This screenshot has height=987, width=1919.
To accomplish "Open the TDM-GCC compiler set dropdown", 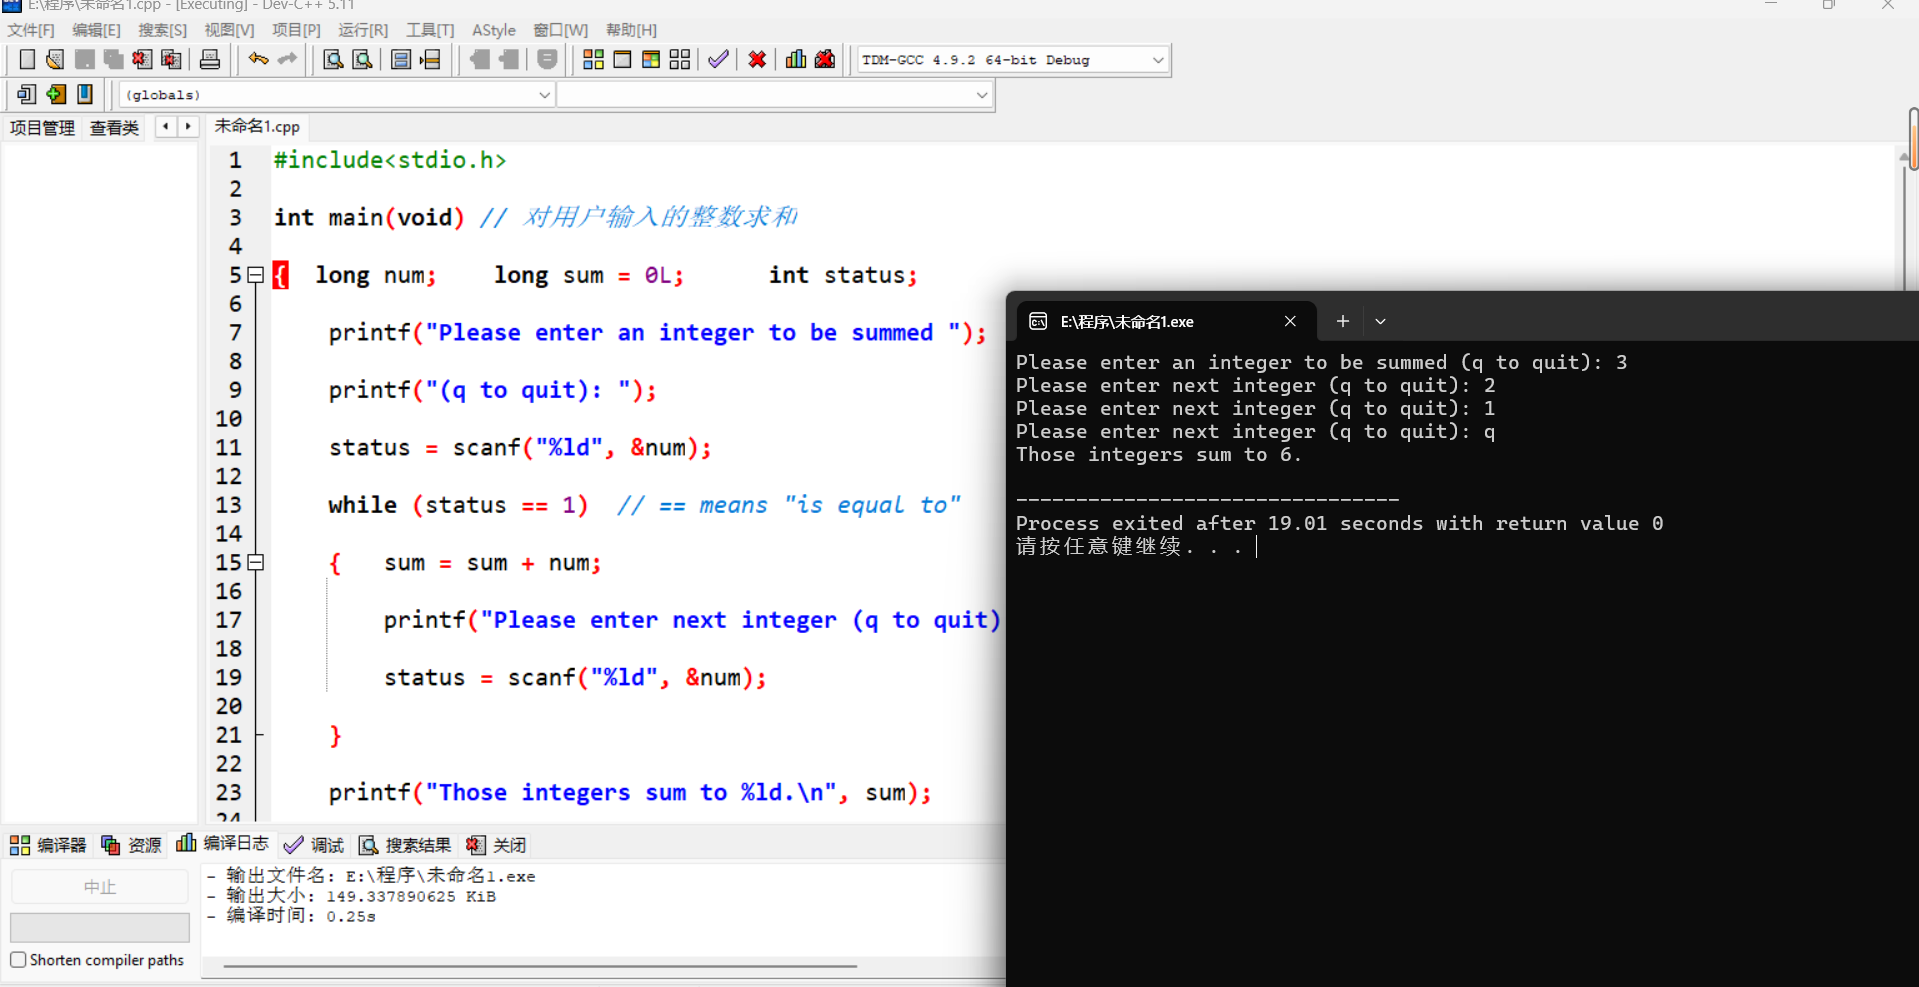I will [x=1158, y=60].
